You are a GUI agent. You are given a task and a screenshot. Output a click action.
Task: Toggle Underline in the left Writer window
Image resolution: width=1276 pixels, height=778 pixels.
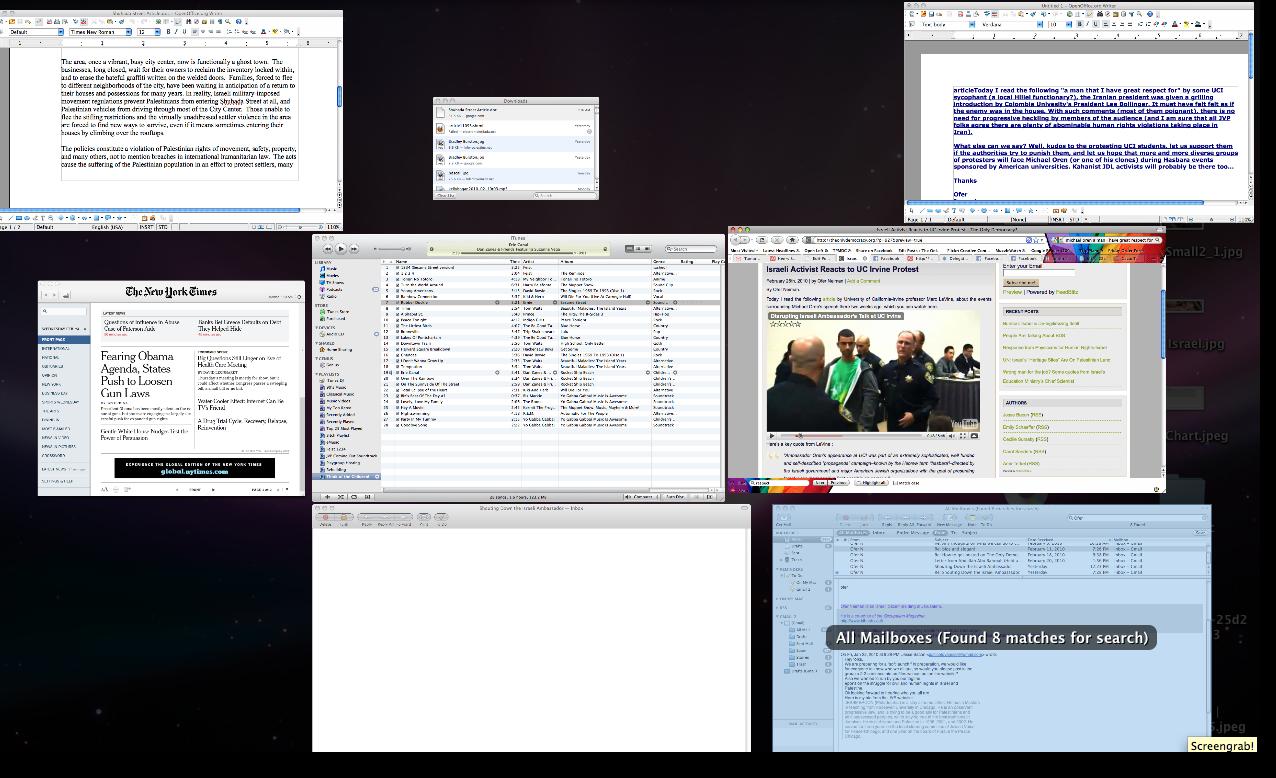point(185,31)
